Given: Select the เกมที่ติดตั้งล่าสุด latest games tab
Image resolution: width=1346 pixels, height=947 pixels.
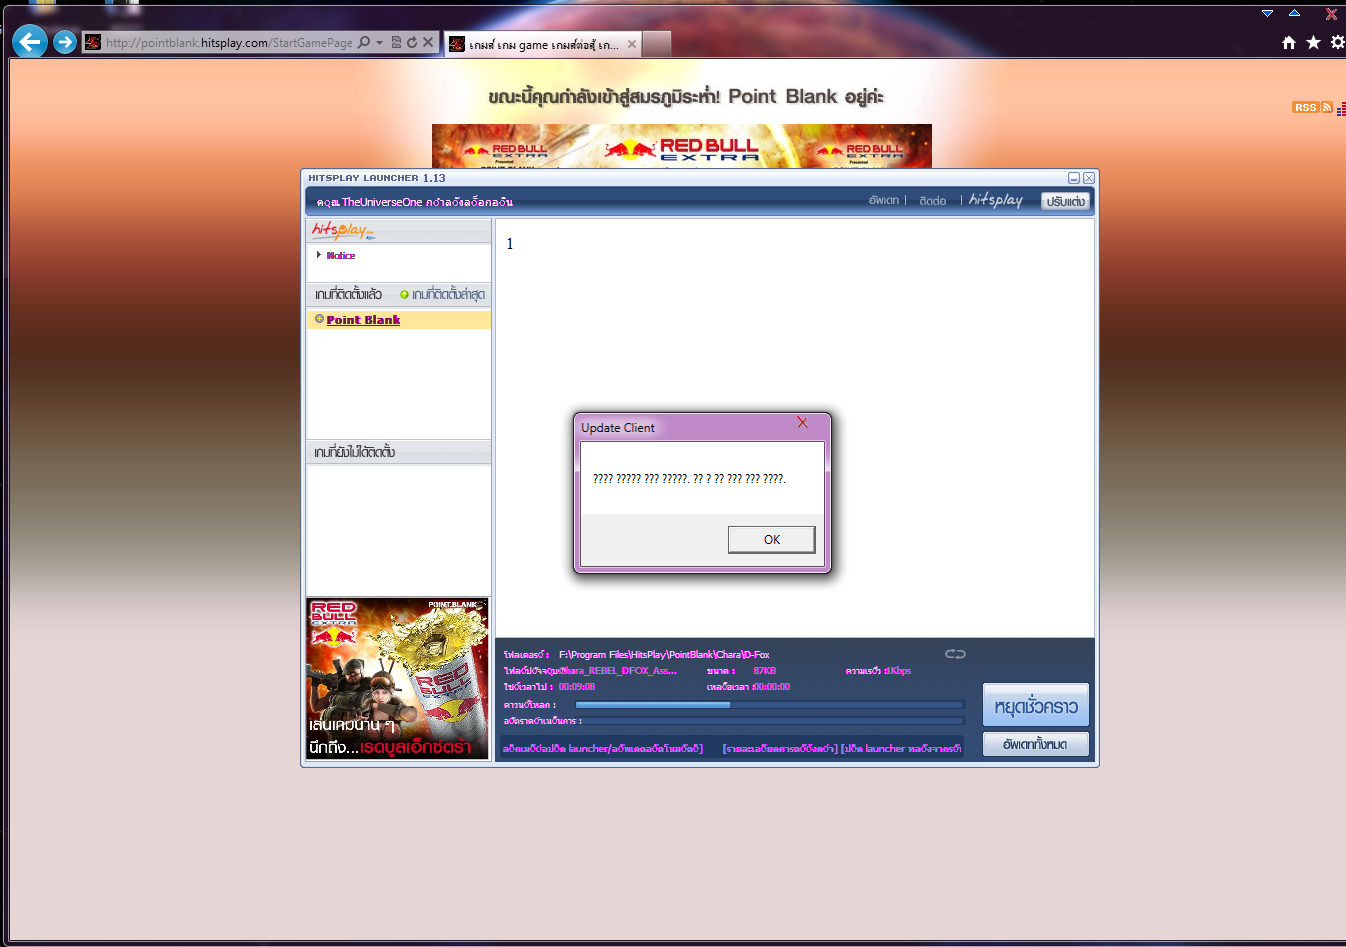Looking at the screenshot, I should pos(448,294).
